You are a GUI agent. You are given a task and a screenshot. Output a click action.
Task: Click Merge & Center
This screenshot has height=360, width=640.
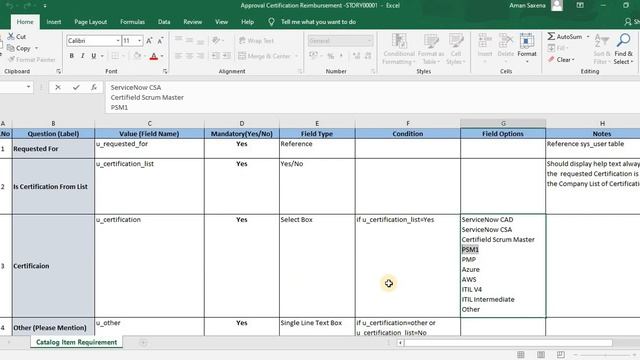point(264,56)
